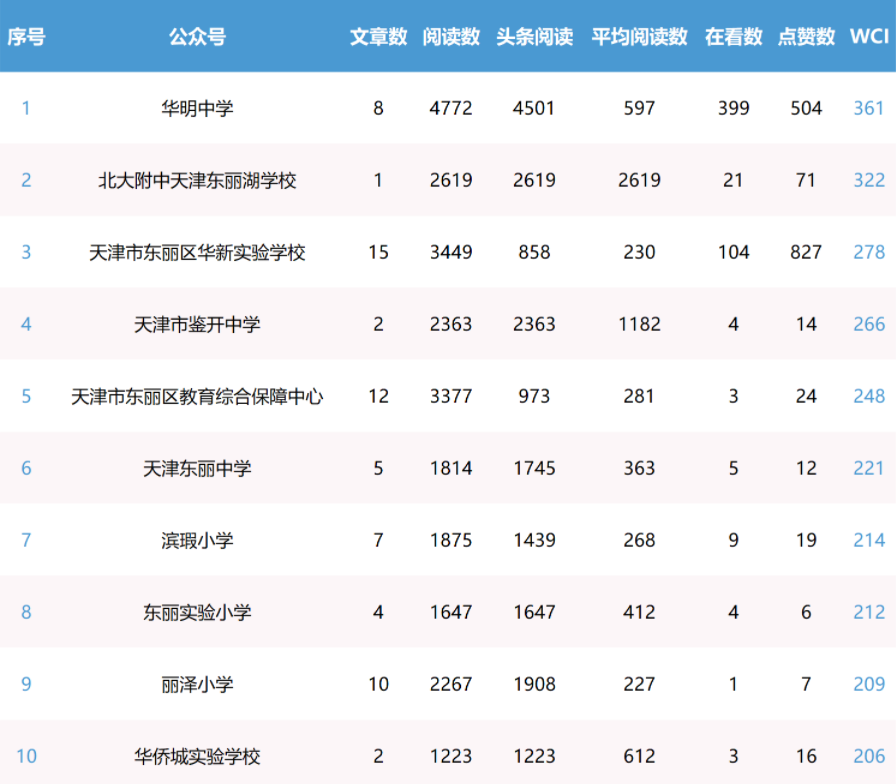Viewport: 896px width, 784px height.
Task: Select the 华明中学 account name
Action: (x=197, y=108)
